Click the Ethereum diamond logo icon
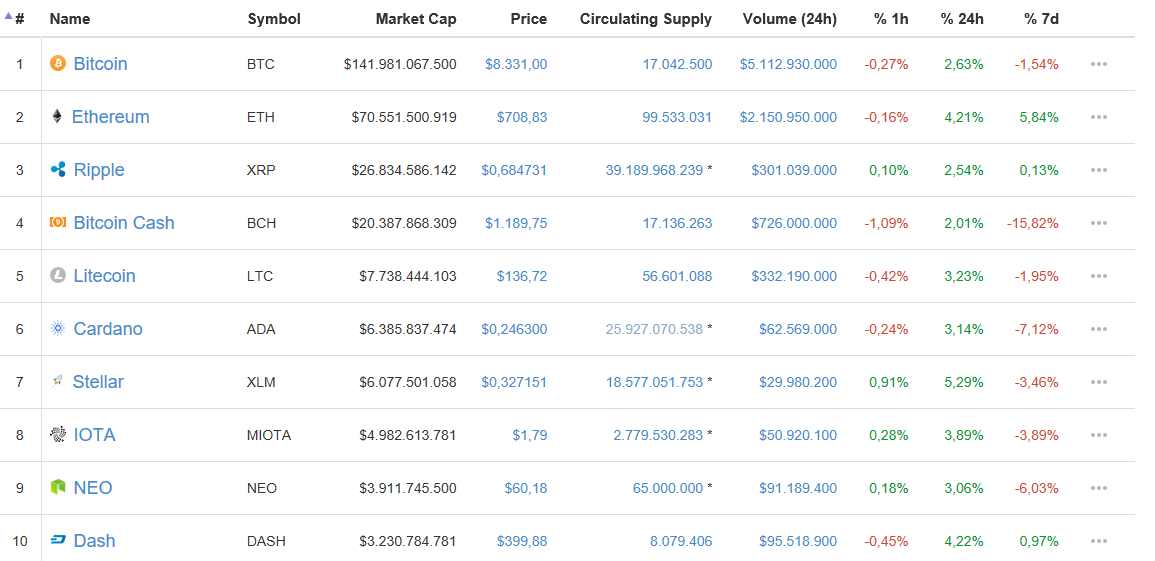1155x561 pixels. point(57,117)
